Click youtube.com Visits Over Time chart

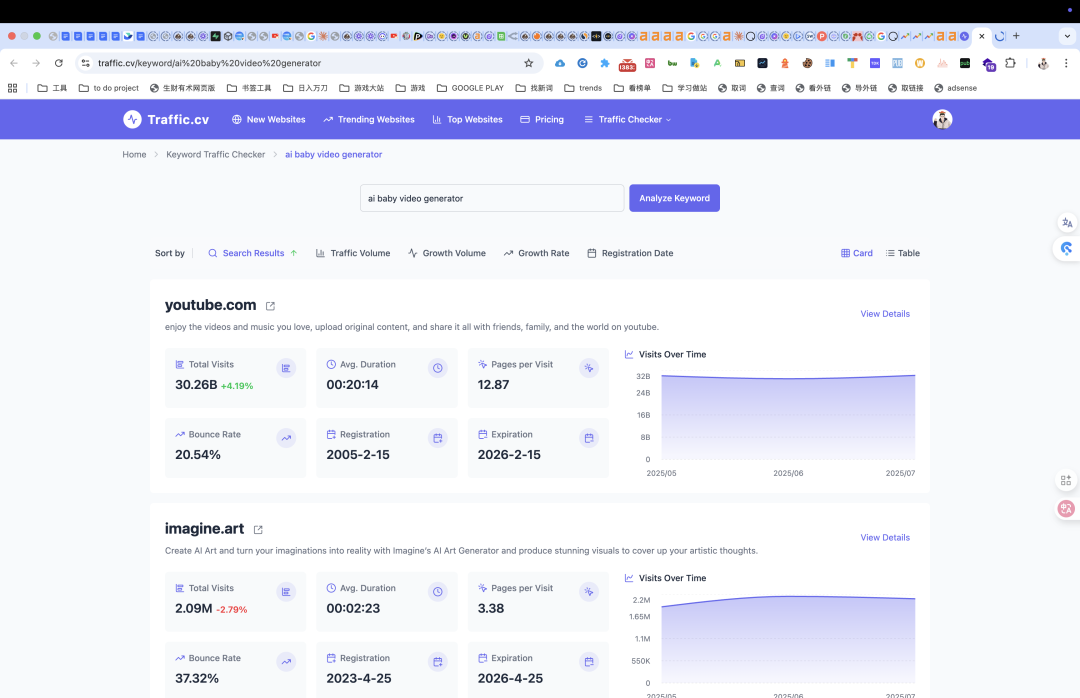click(788, 418)
